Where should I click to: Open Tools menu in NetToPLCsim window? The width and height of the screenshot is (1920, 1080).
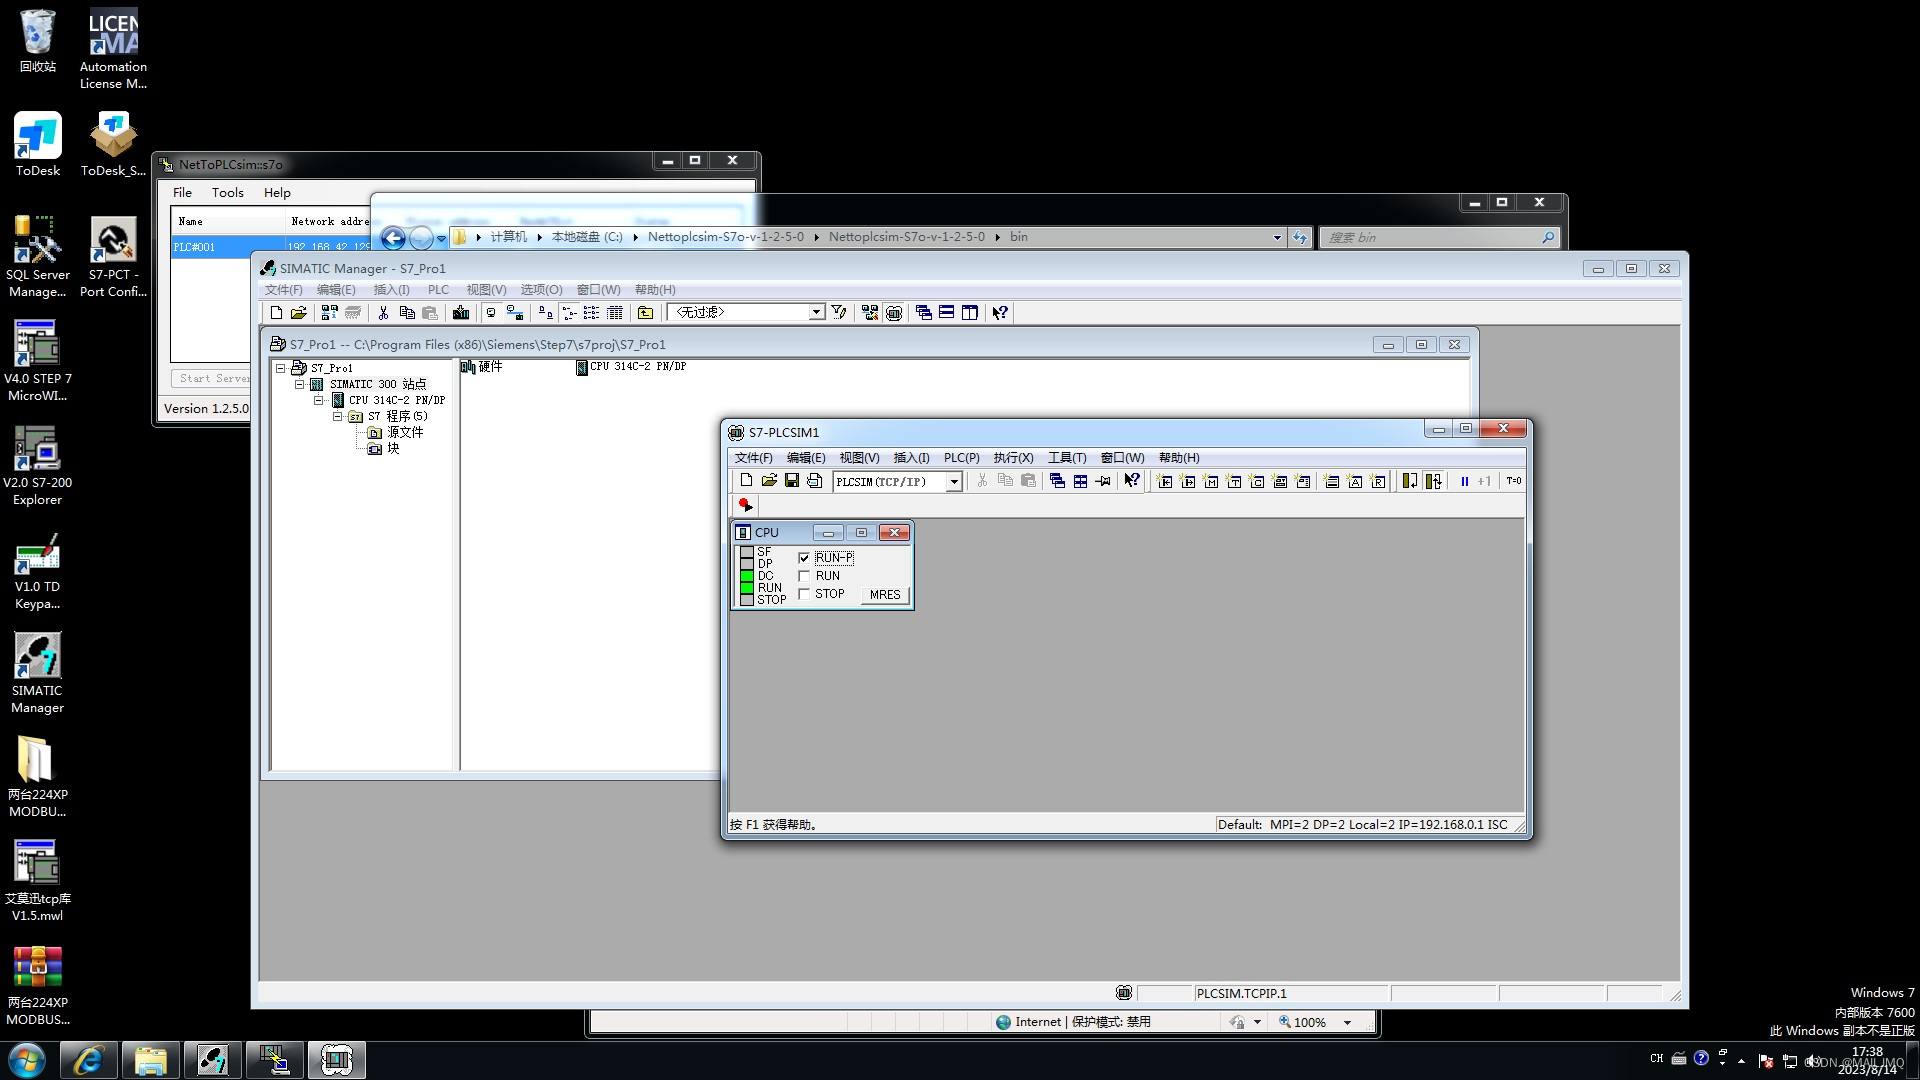227,193
